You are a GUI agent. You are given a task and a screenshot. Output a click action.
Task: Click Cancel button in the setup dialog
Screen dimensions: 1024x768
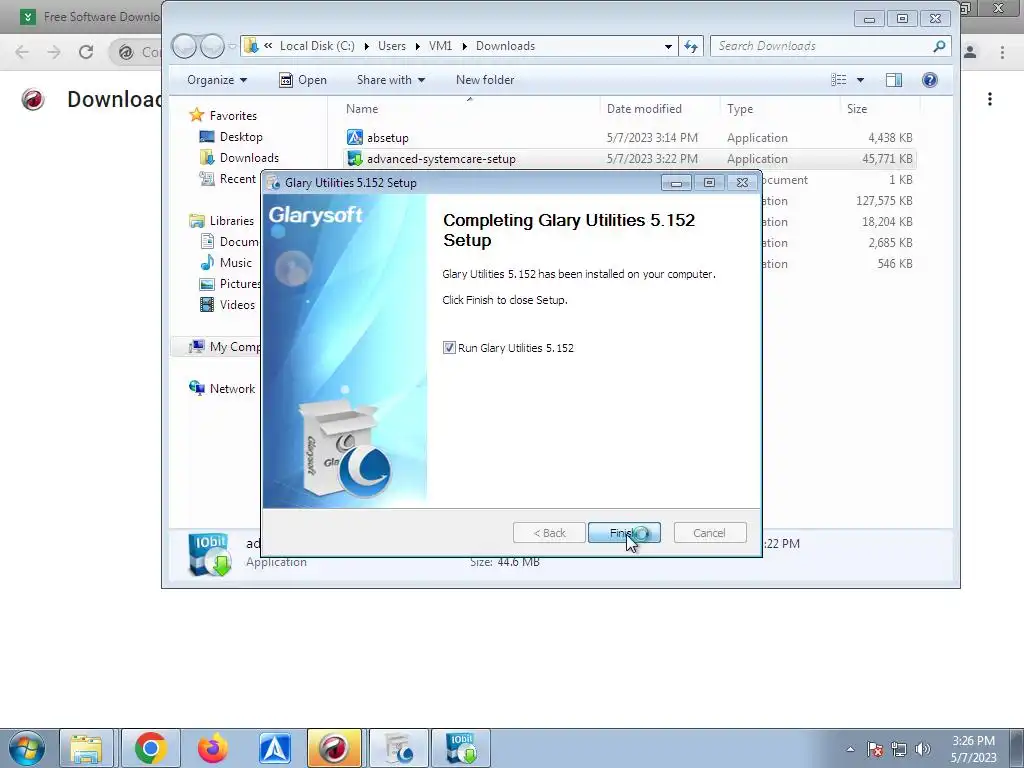(709, 533)
